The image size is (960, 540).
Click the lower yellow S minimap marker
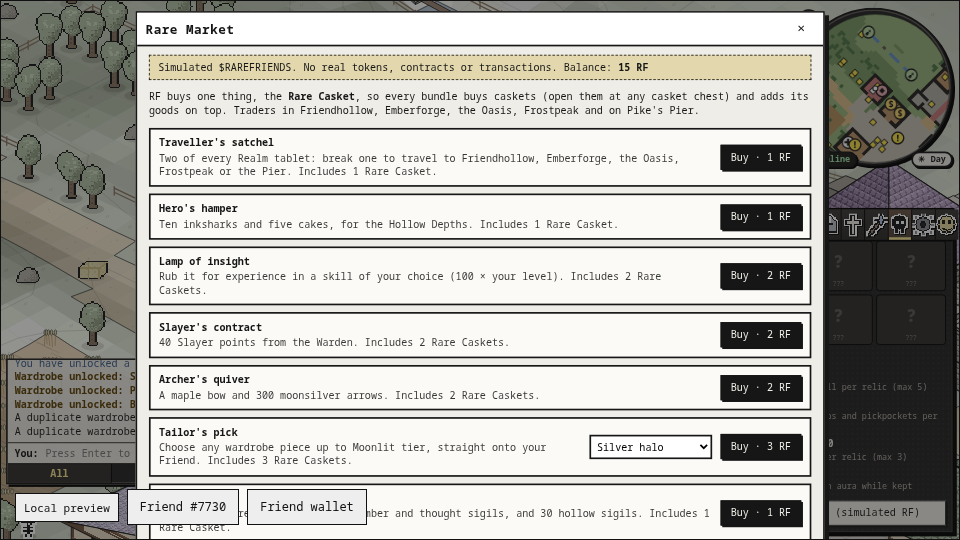point(899,113)
